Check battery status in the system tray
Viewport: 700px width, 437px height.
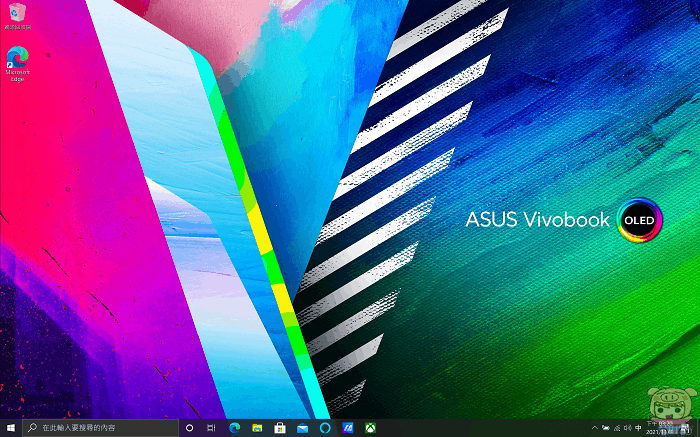click(608, 428)
